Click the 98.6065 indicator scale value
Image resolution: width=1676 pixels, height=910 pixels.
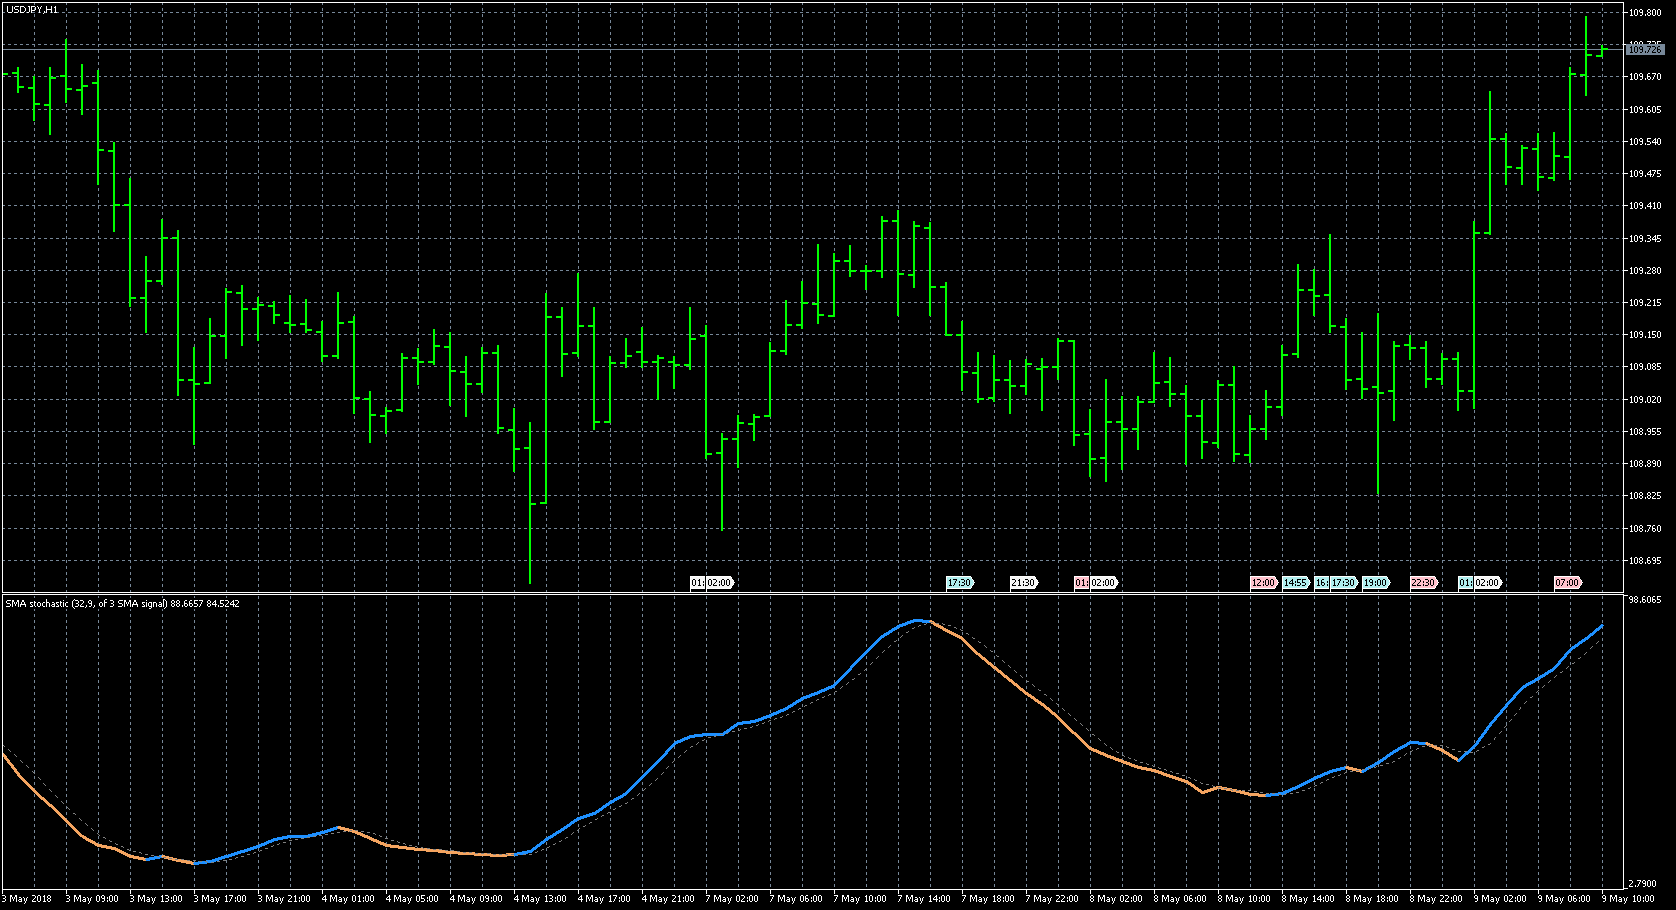pos(1645,601)
